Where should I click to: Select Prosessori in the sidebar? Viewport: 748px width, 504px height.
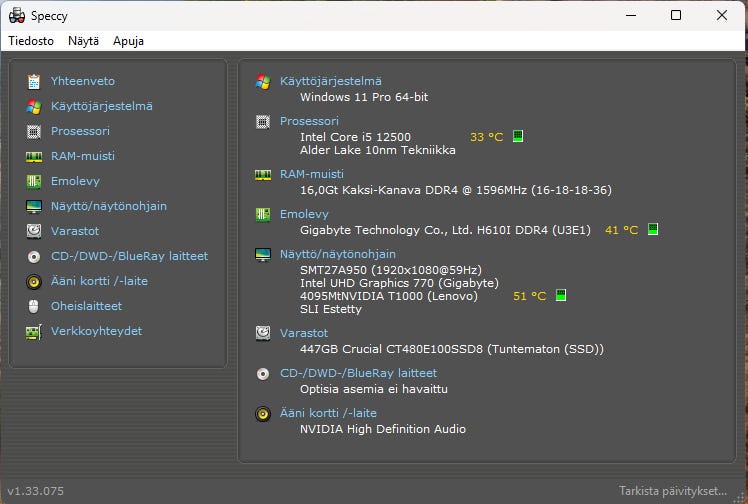point(80,131)
